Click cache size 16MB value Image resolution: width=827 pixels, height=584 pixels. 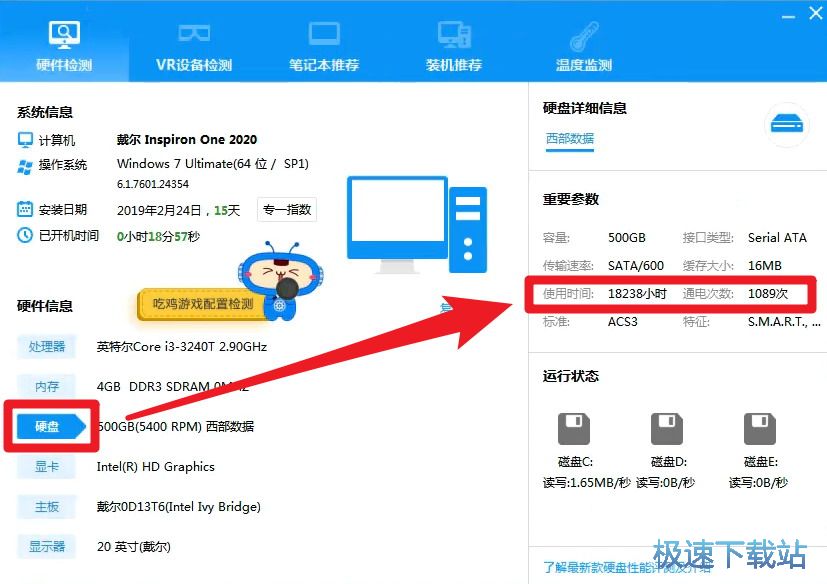pos(765,266)
